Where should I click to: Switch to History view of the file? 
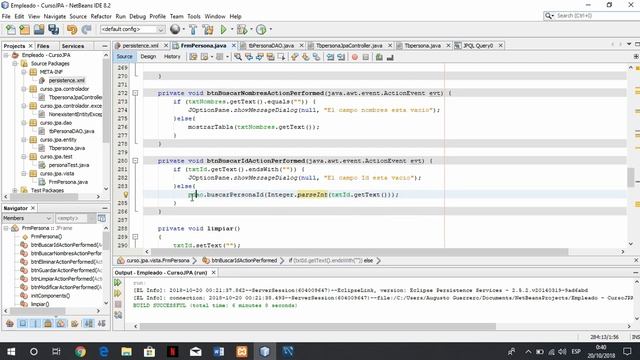pos(172,57)
